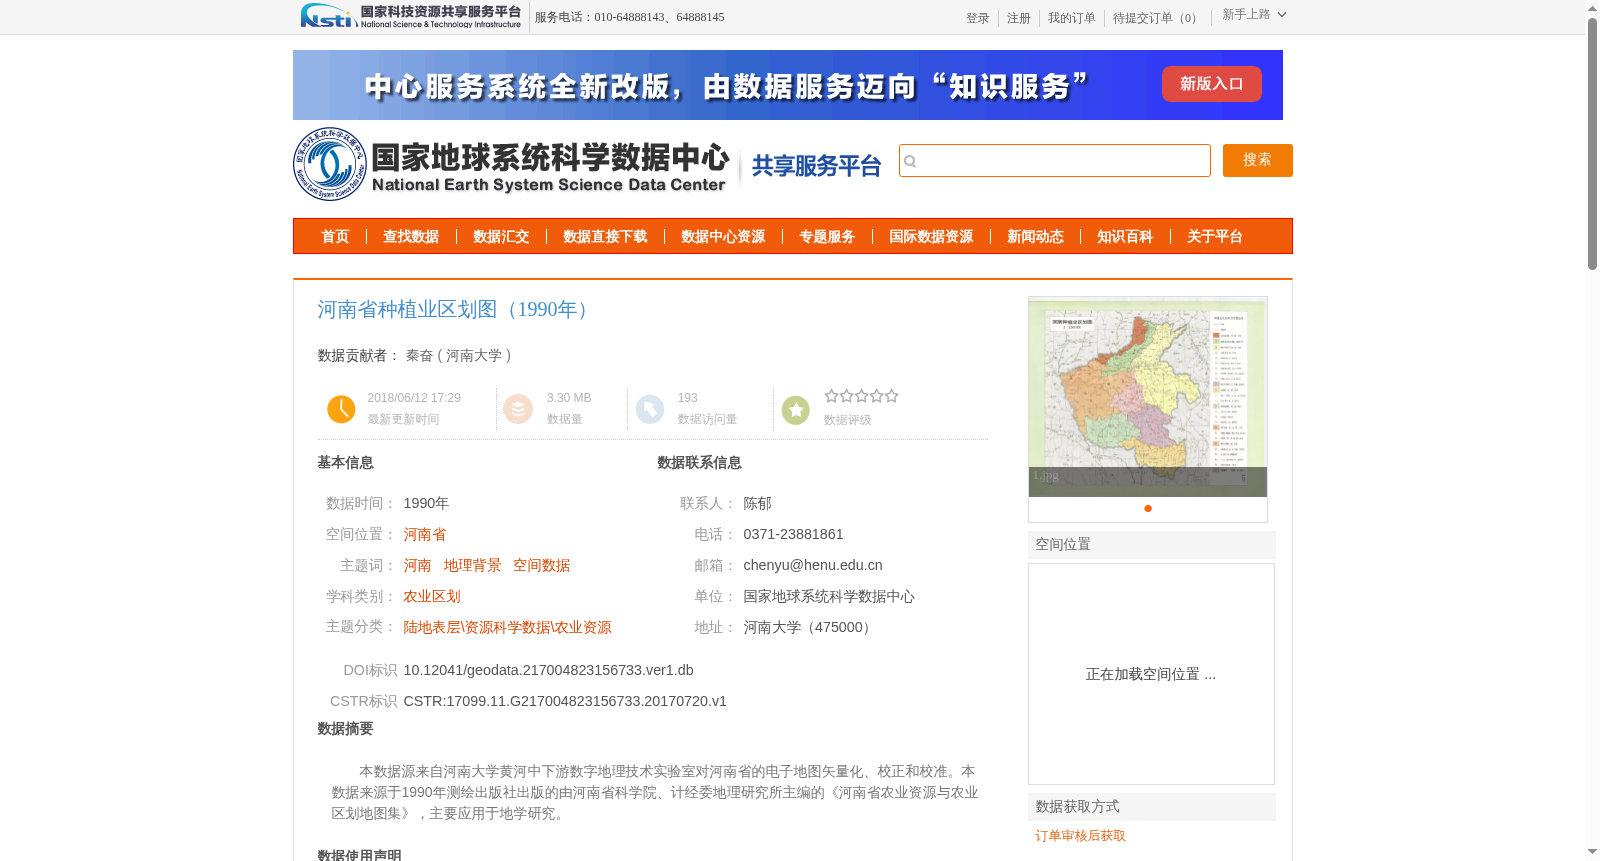1600x861 pixels.
Task: Open the 国际数据资源 menu item
Action: [x=931, y=237]
